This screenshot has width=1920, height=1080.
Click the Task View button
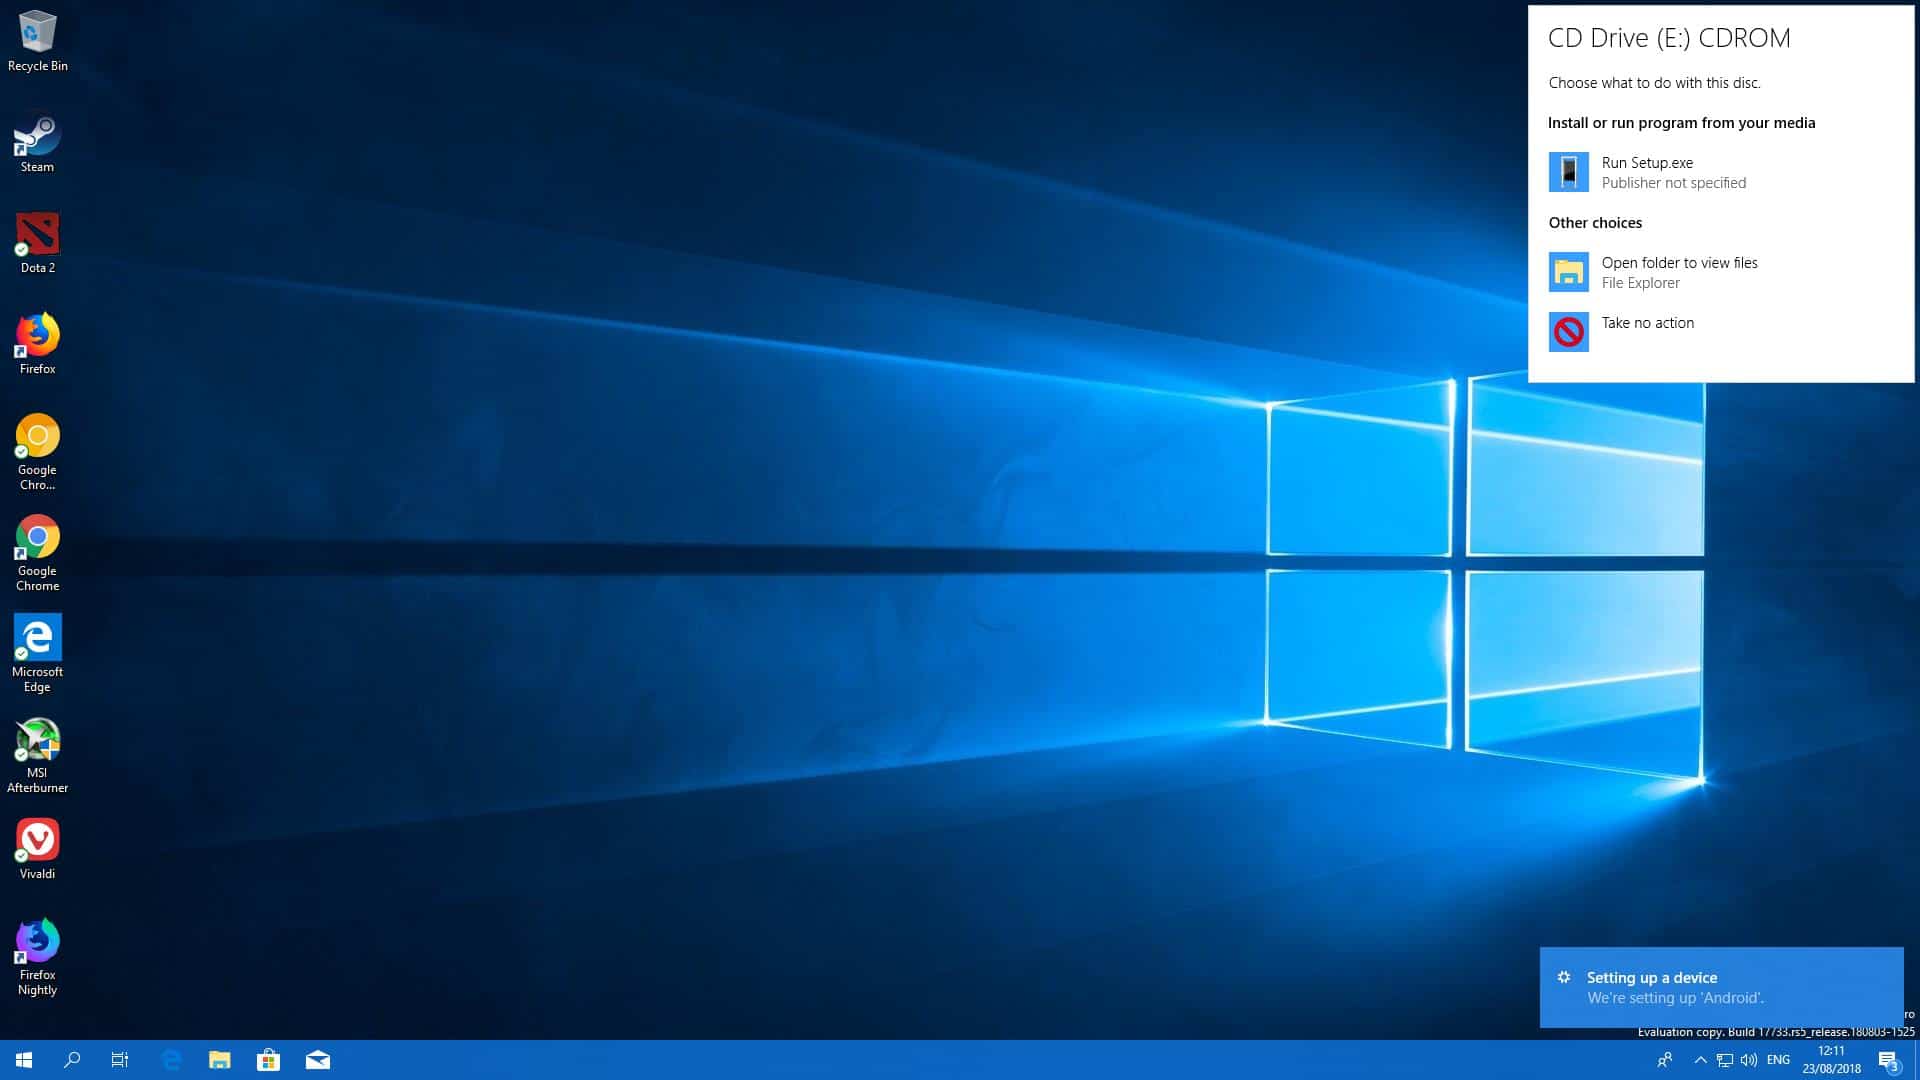(121, 1060)
